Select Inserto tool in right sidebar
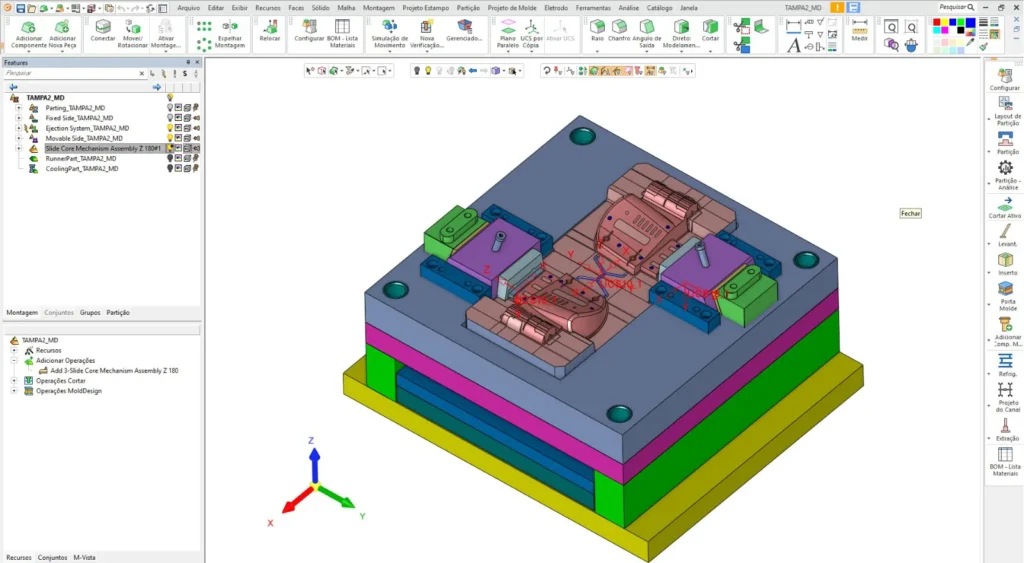1024x563 pixels. click(x=1006, y=263)
